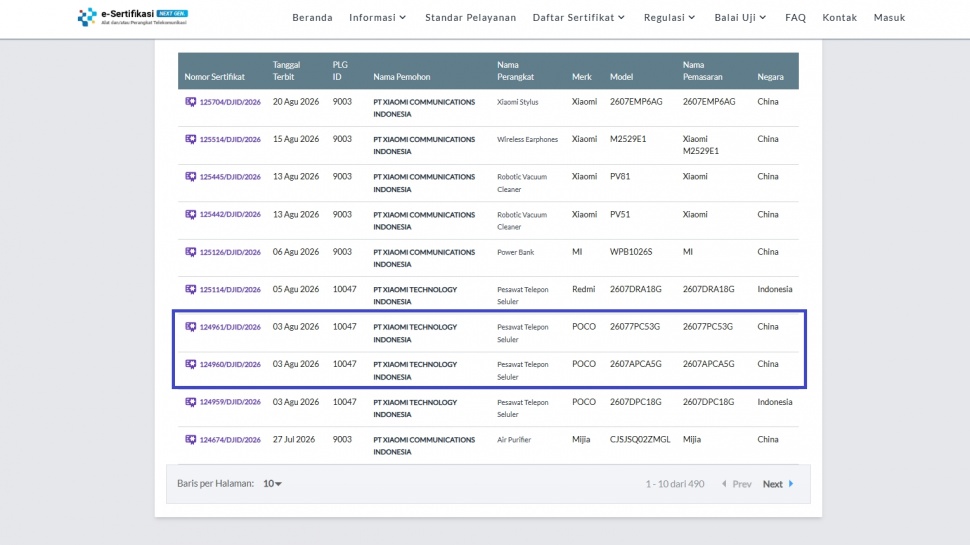Viewport: 970px width, 545px height.
Task: Click the 1 - 10 dari 490 text
Action: (675, 484)
